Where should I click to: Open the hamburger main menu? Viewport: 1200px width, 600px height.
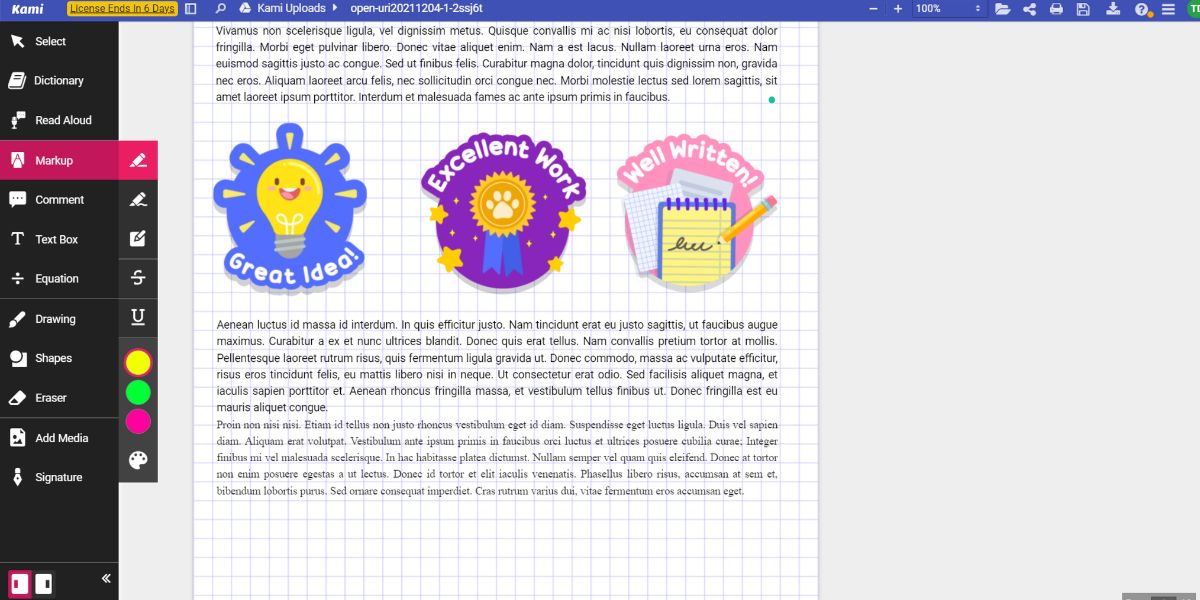tap(1168, 9)
